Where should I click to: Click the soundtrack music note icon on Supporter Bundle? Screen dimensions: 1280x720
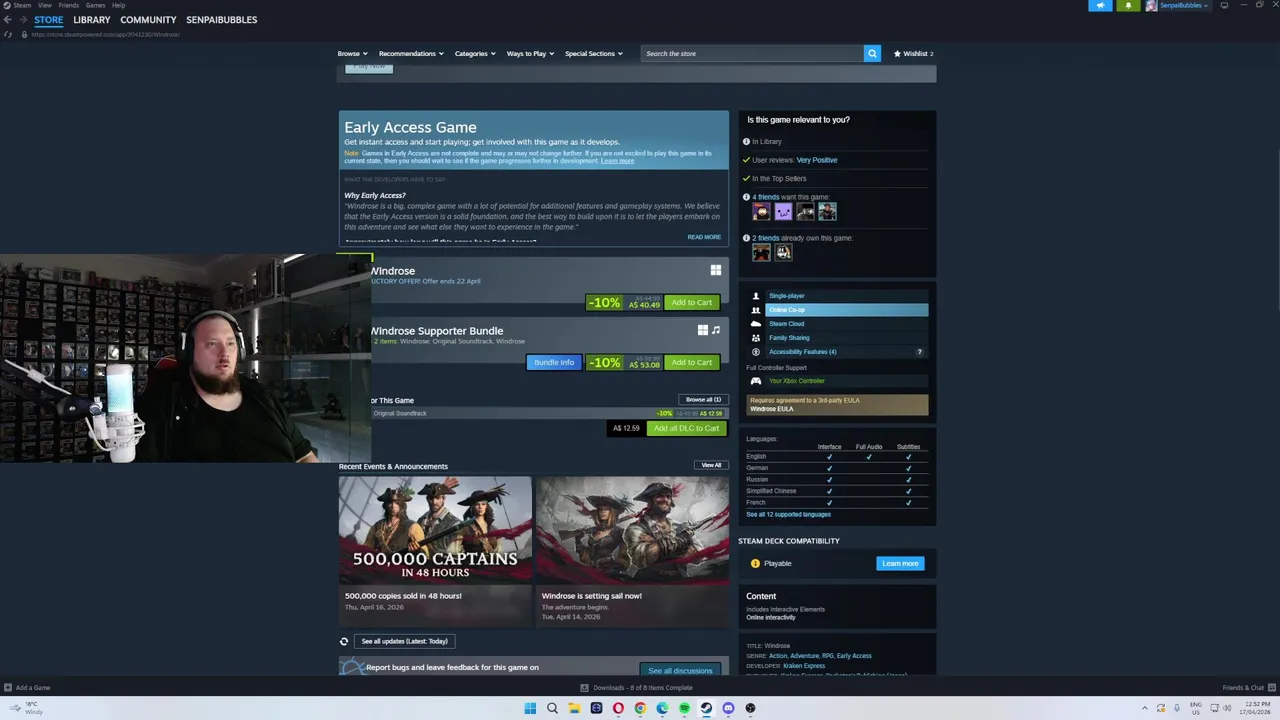coord(716,330)
